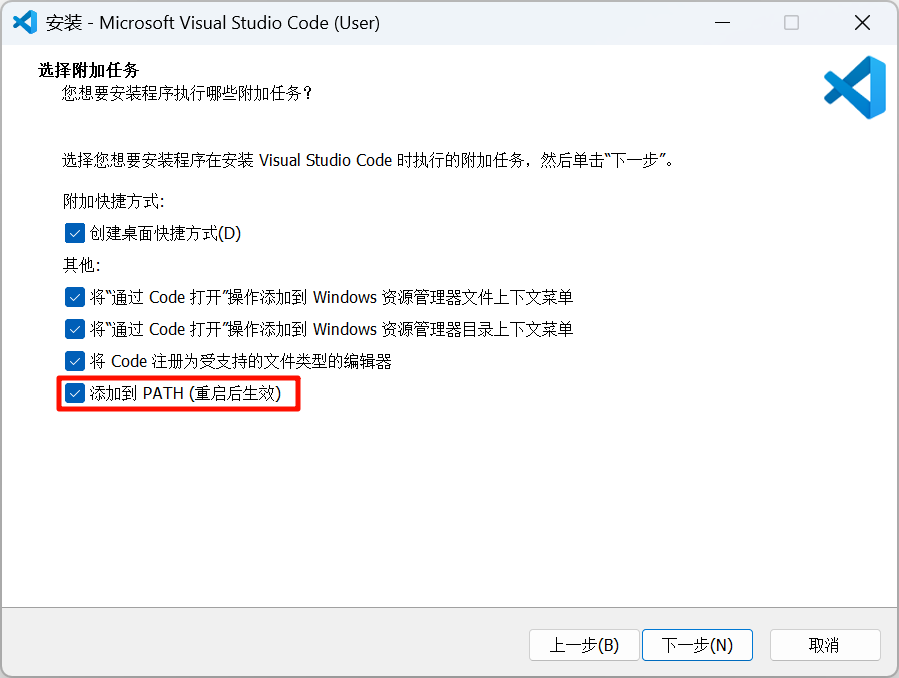This screenshot has height=678, width=899.
Task: Cancel setup with 取消 button
Action: tap(824, 645)
